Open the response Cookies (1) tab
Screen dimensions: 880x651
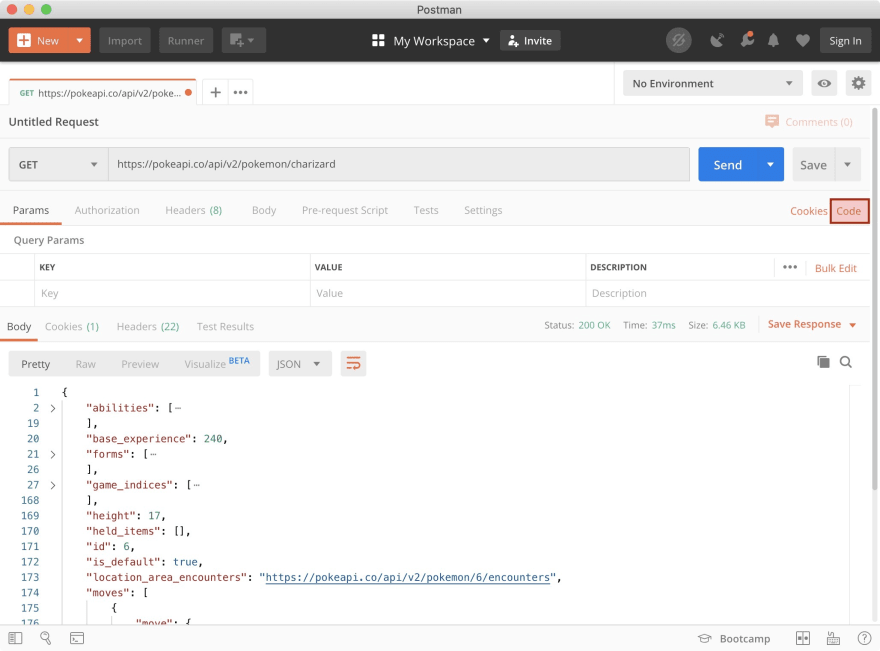[x=72, y=327]
